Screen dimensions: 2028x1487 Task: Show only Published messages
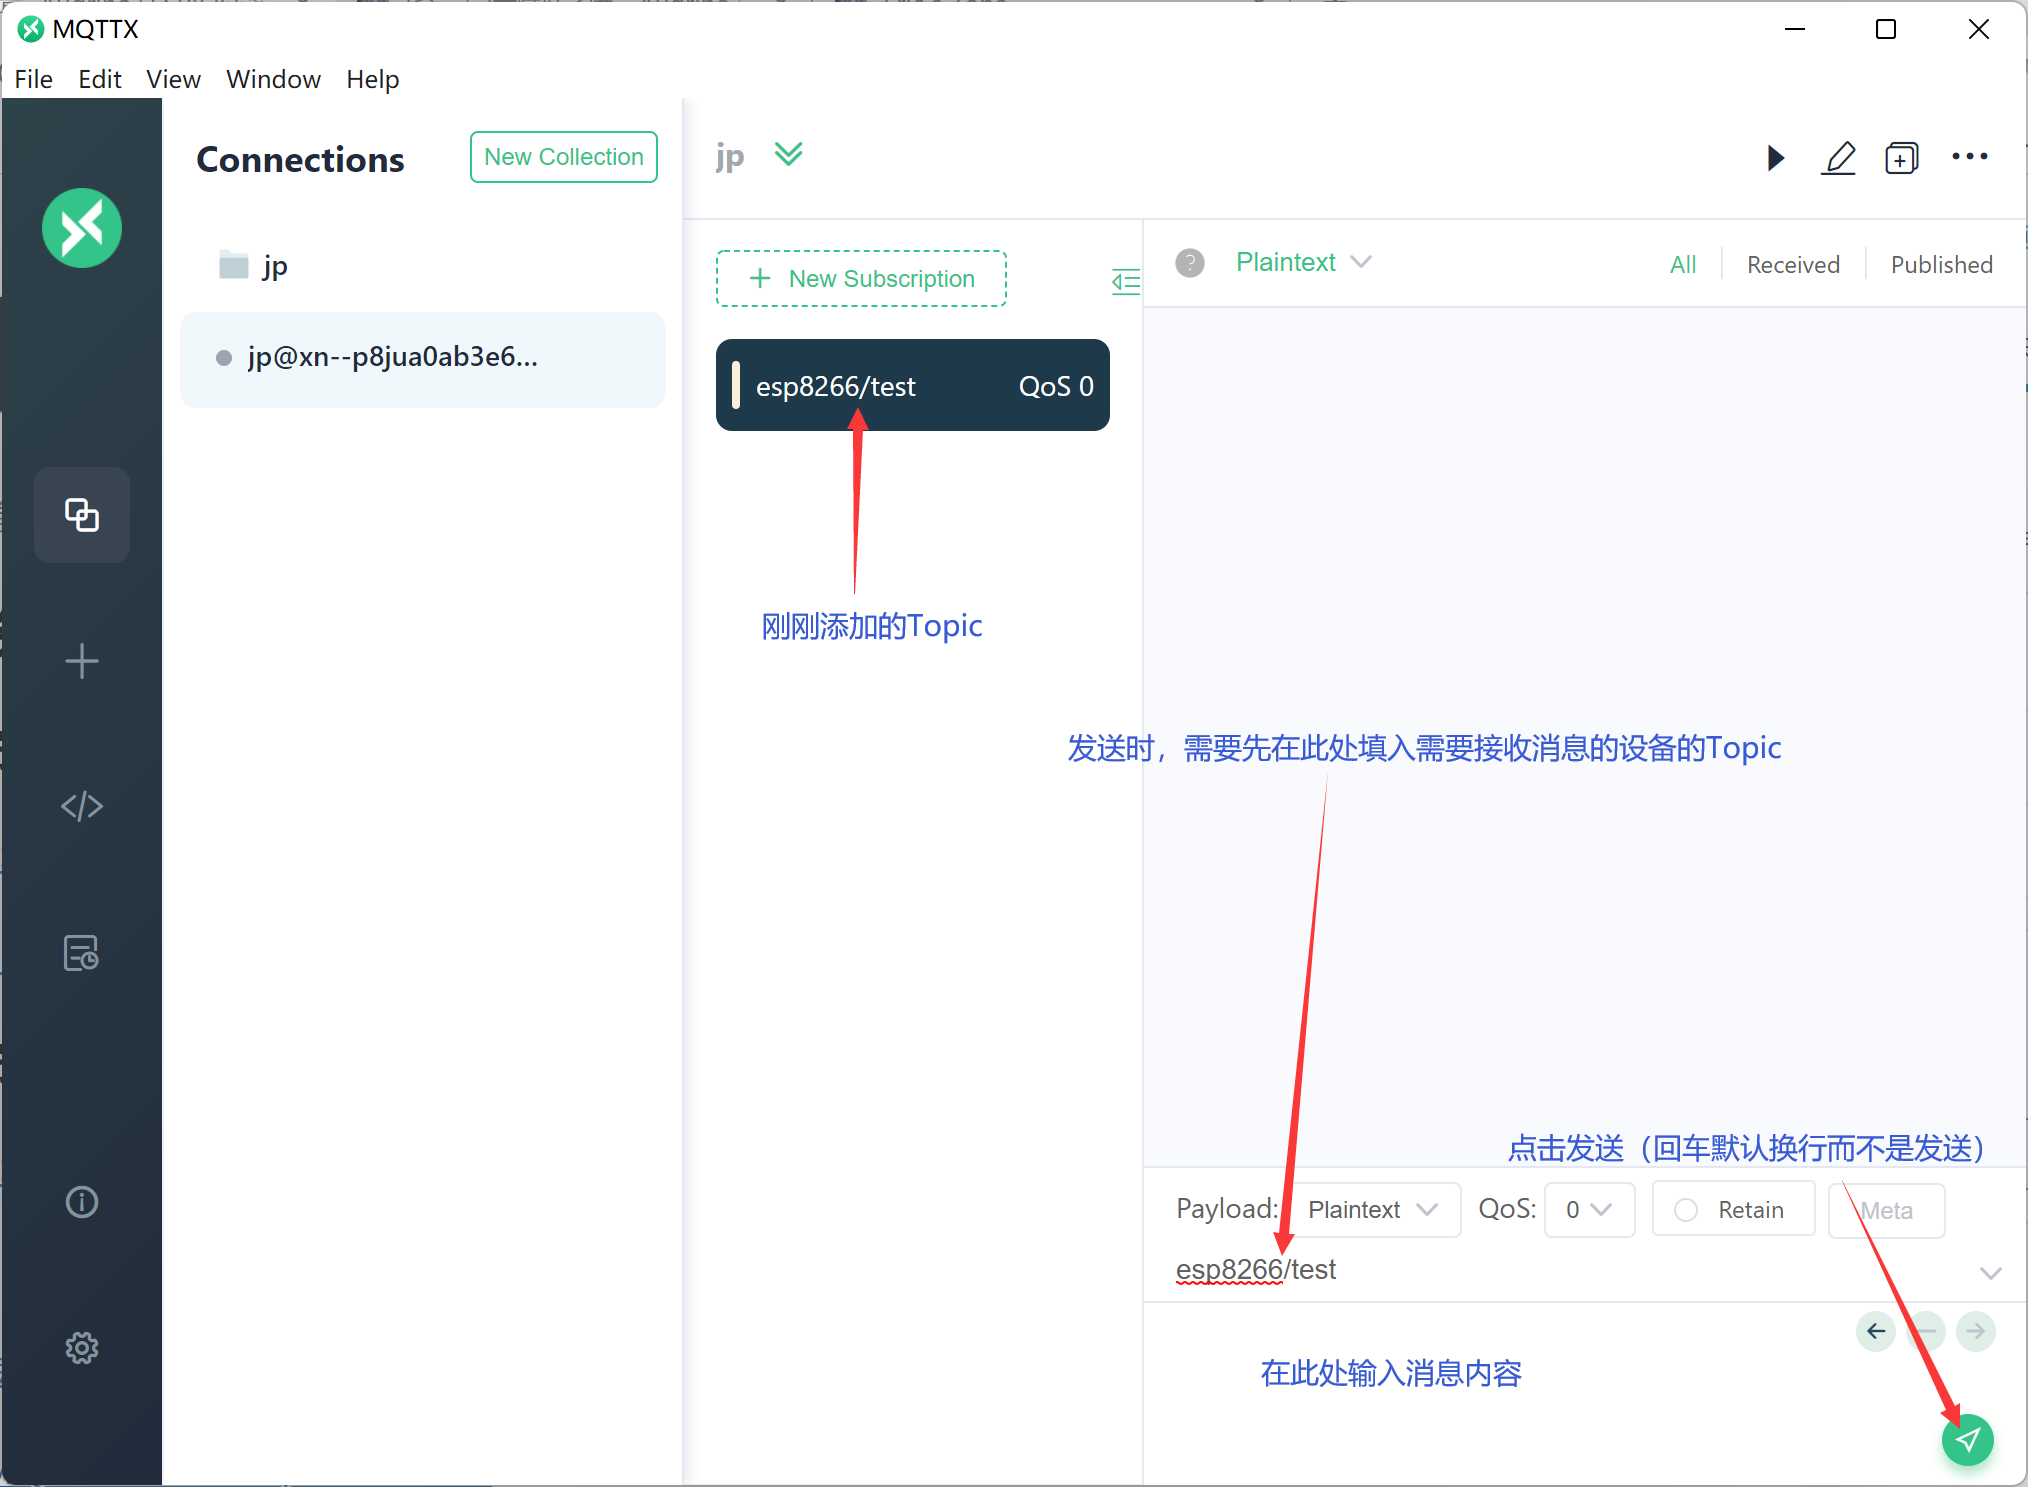tap(1940, 265)
